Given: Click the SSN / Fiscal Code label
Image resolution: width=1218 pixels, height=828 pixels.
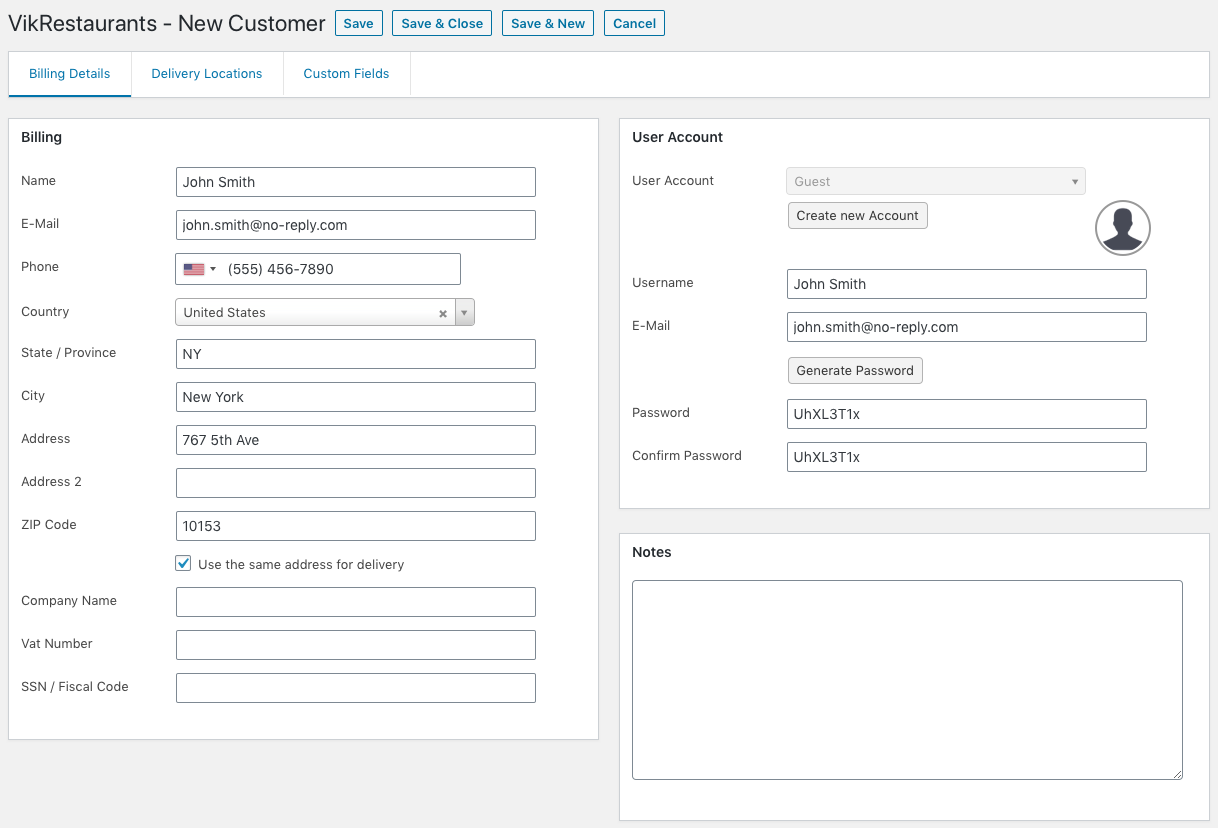Looking at the screenshot, I should tap(75, 687).
